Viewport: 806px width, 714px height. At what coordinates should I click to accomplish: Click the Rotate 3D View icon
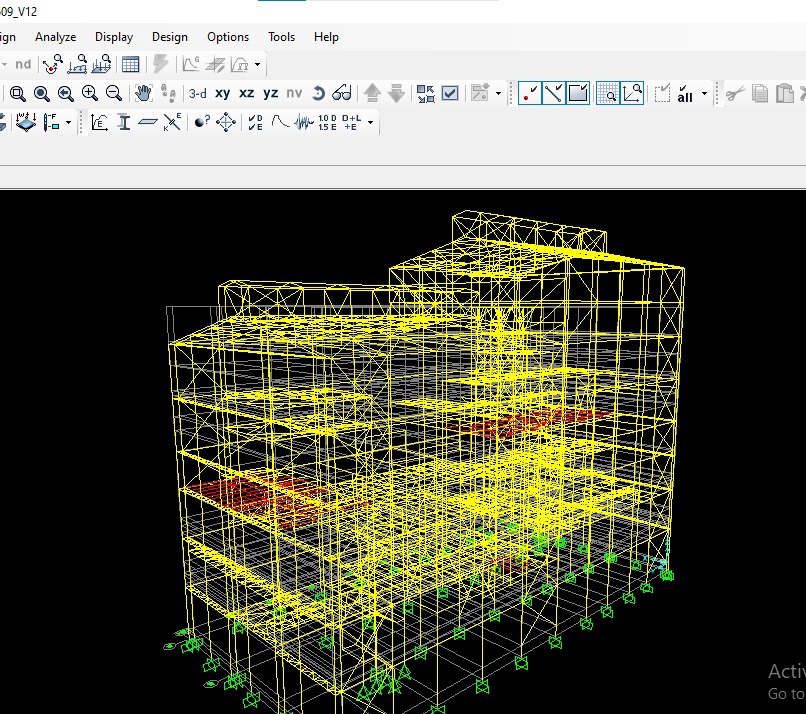pos(318,93)
